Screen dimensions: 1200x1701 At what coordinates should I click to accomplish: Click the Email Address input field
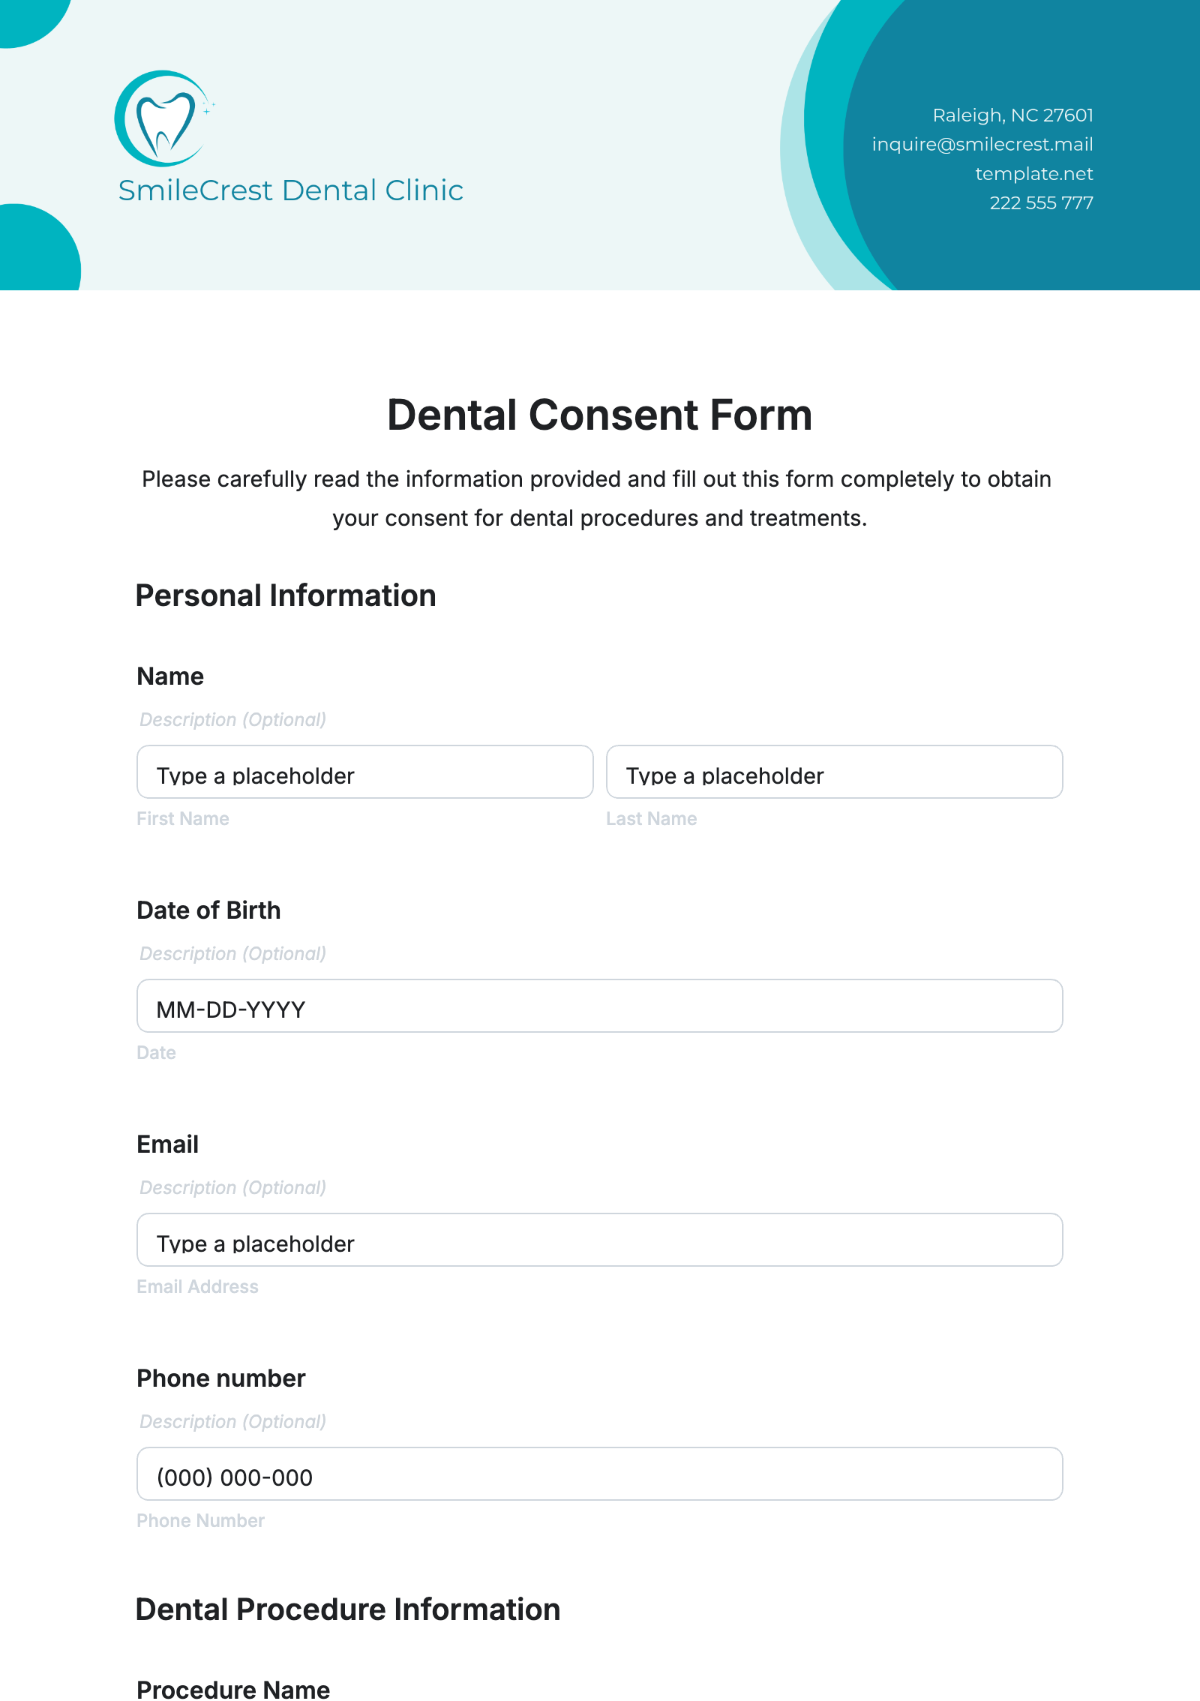599,1240
